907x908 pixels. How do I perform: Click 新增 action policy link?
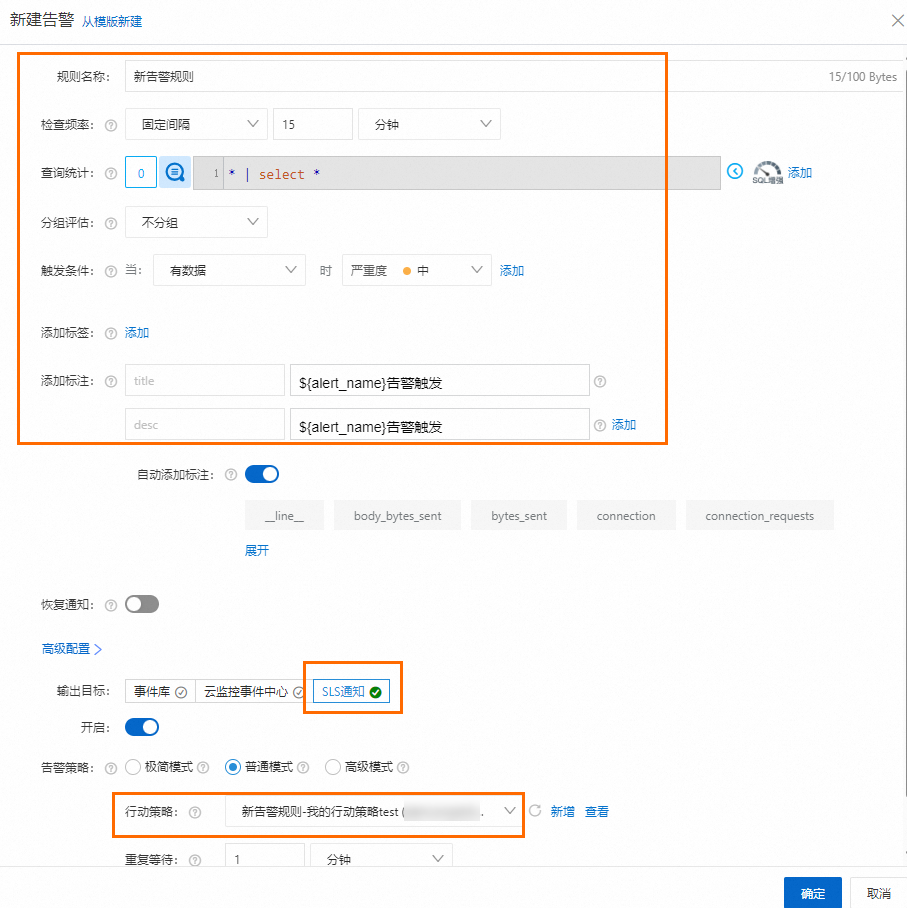[x=562, y=811]
